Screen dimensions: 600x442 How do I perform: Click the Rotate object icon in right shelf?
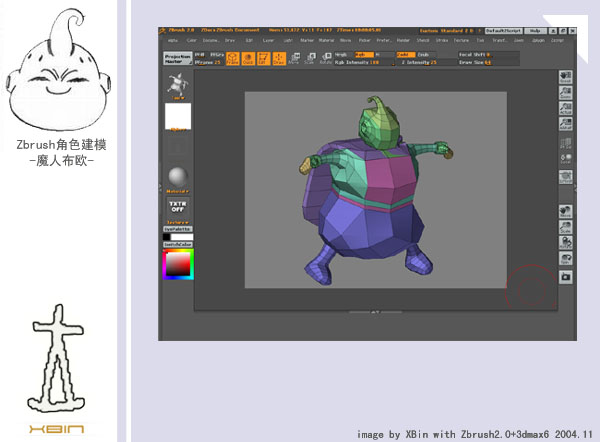566,243
